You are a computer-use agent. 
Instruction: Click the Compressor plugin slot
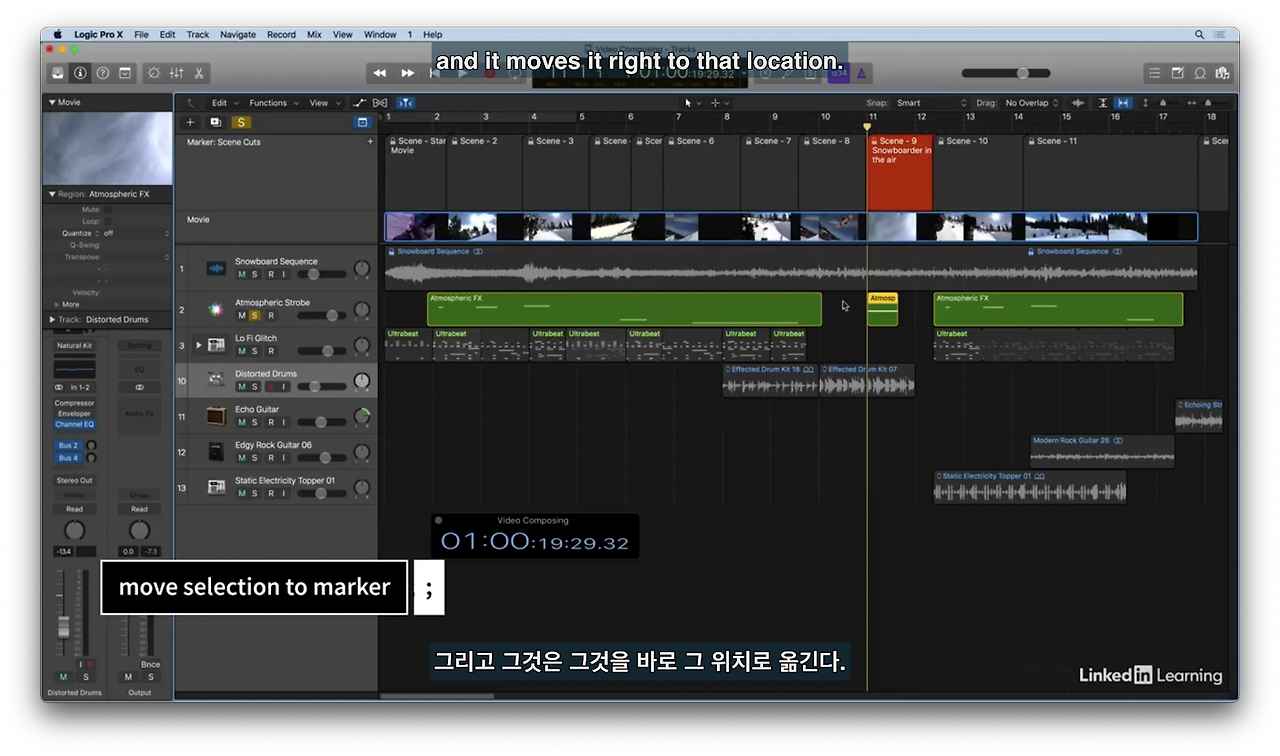(x=74, y=403)
